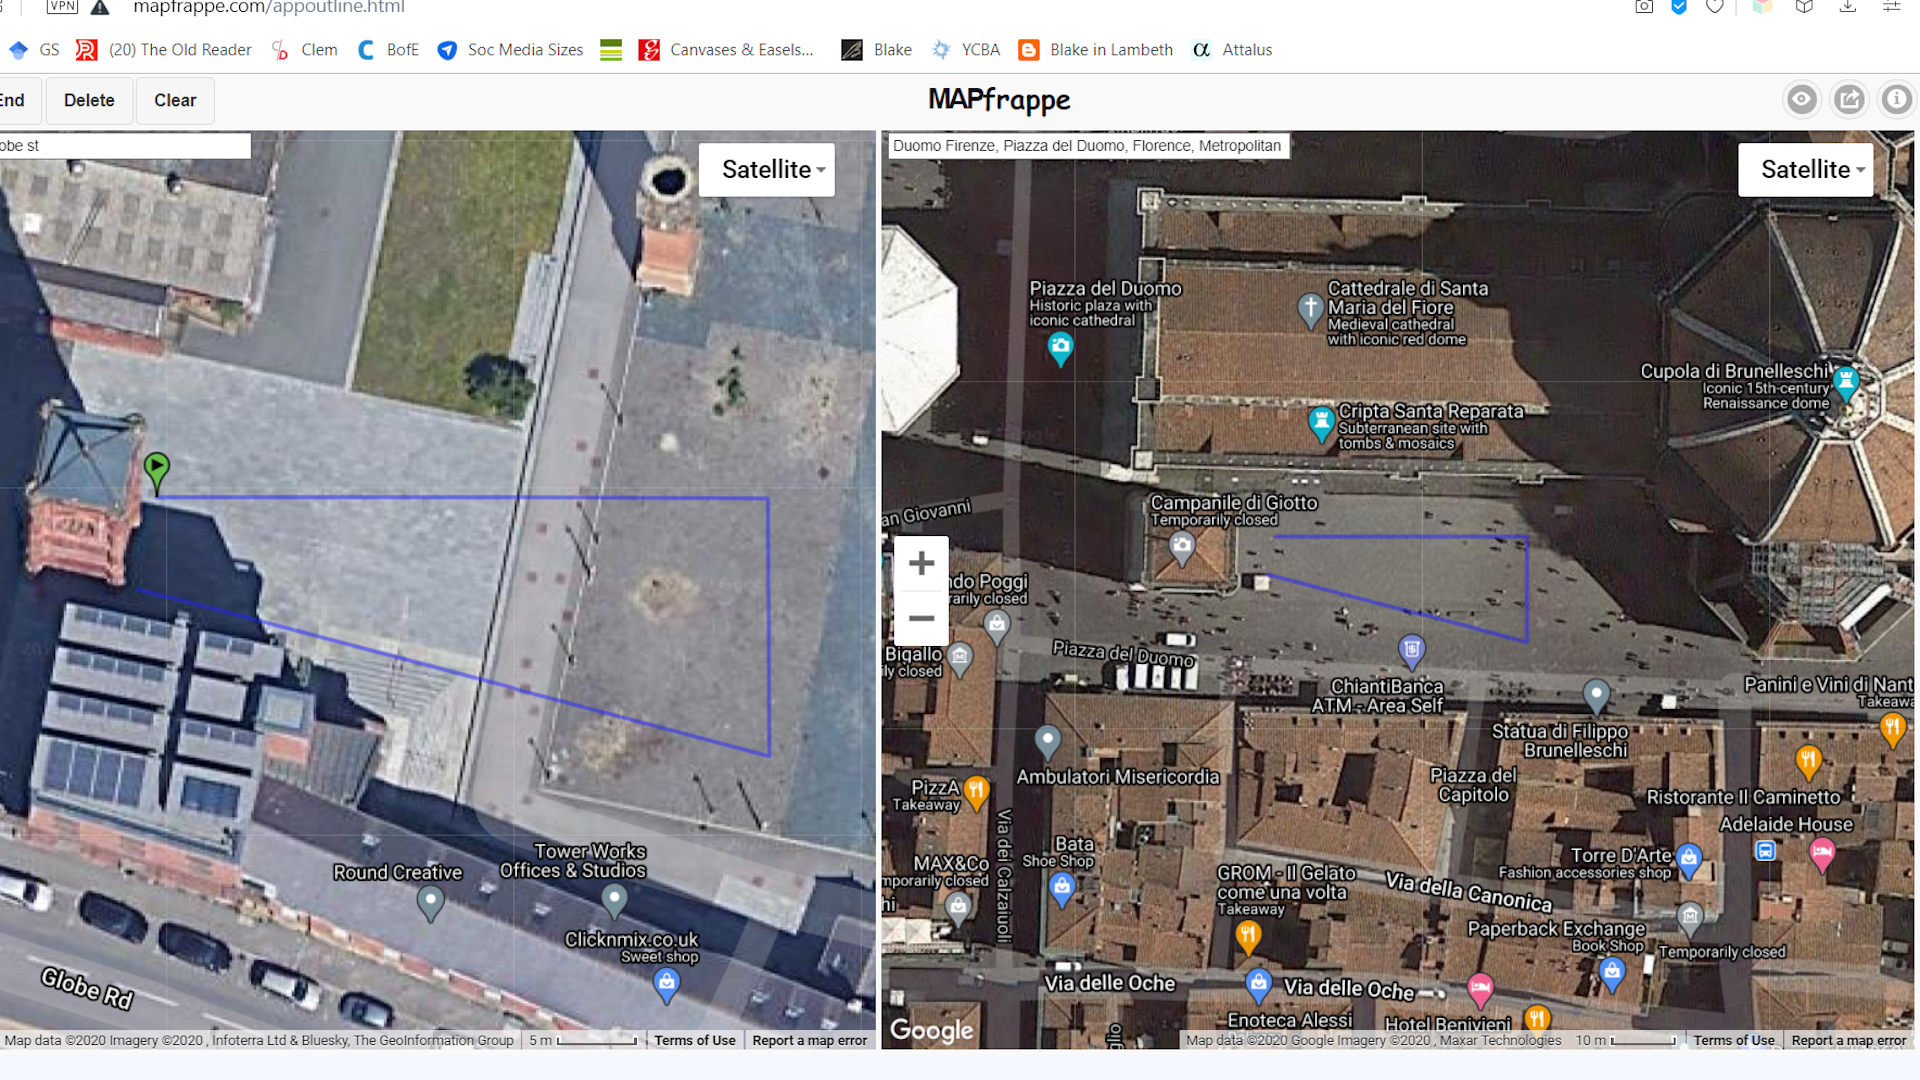Click the Delete button
Viewport: 1920px width, 1080px height.
pyautogui.click(x=89, y=100)
